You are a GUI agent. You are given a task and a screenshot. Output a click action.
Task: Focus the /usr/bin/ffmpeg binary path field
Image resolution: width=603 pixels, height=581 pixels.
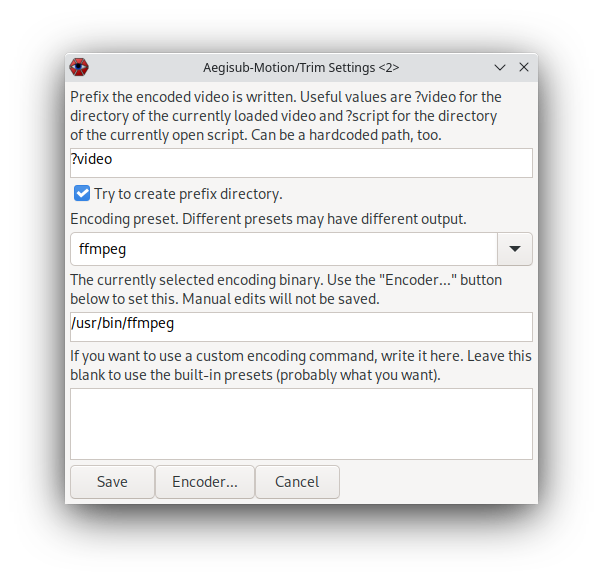(x=301, y=327)
